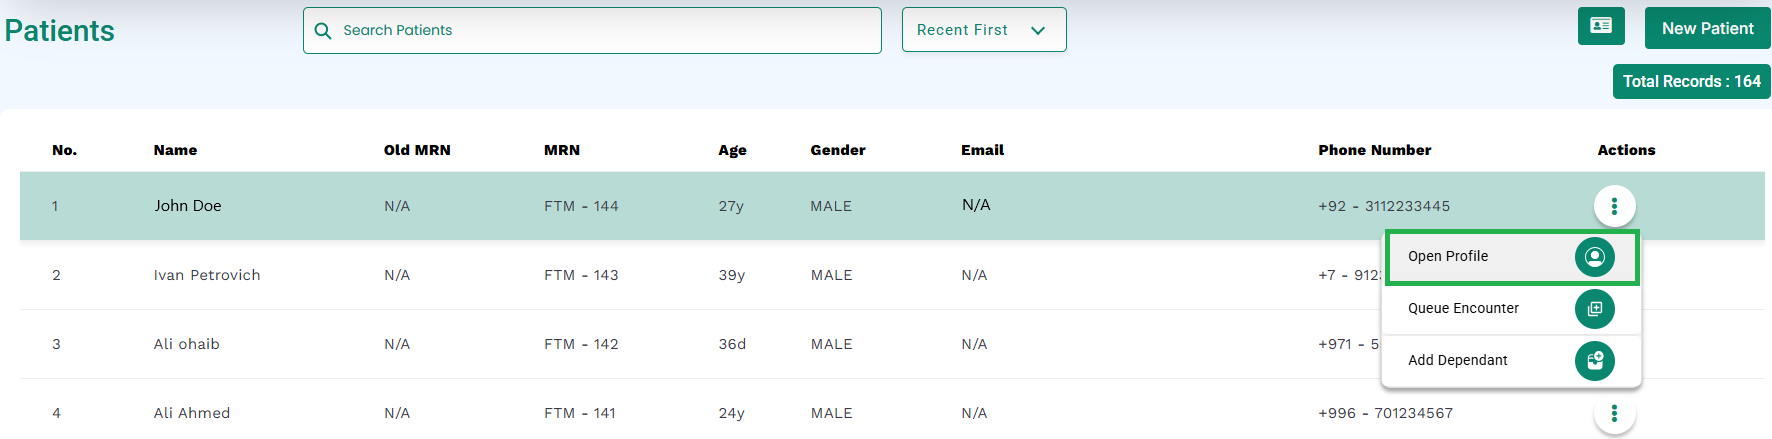1772x439 pixels.
Task: Click MRN FTM - 141 cell
Action: (x=580, y=413)
